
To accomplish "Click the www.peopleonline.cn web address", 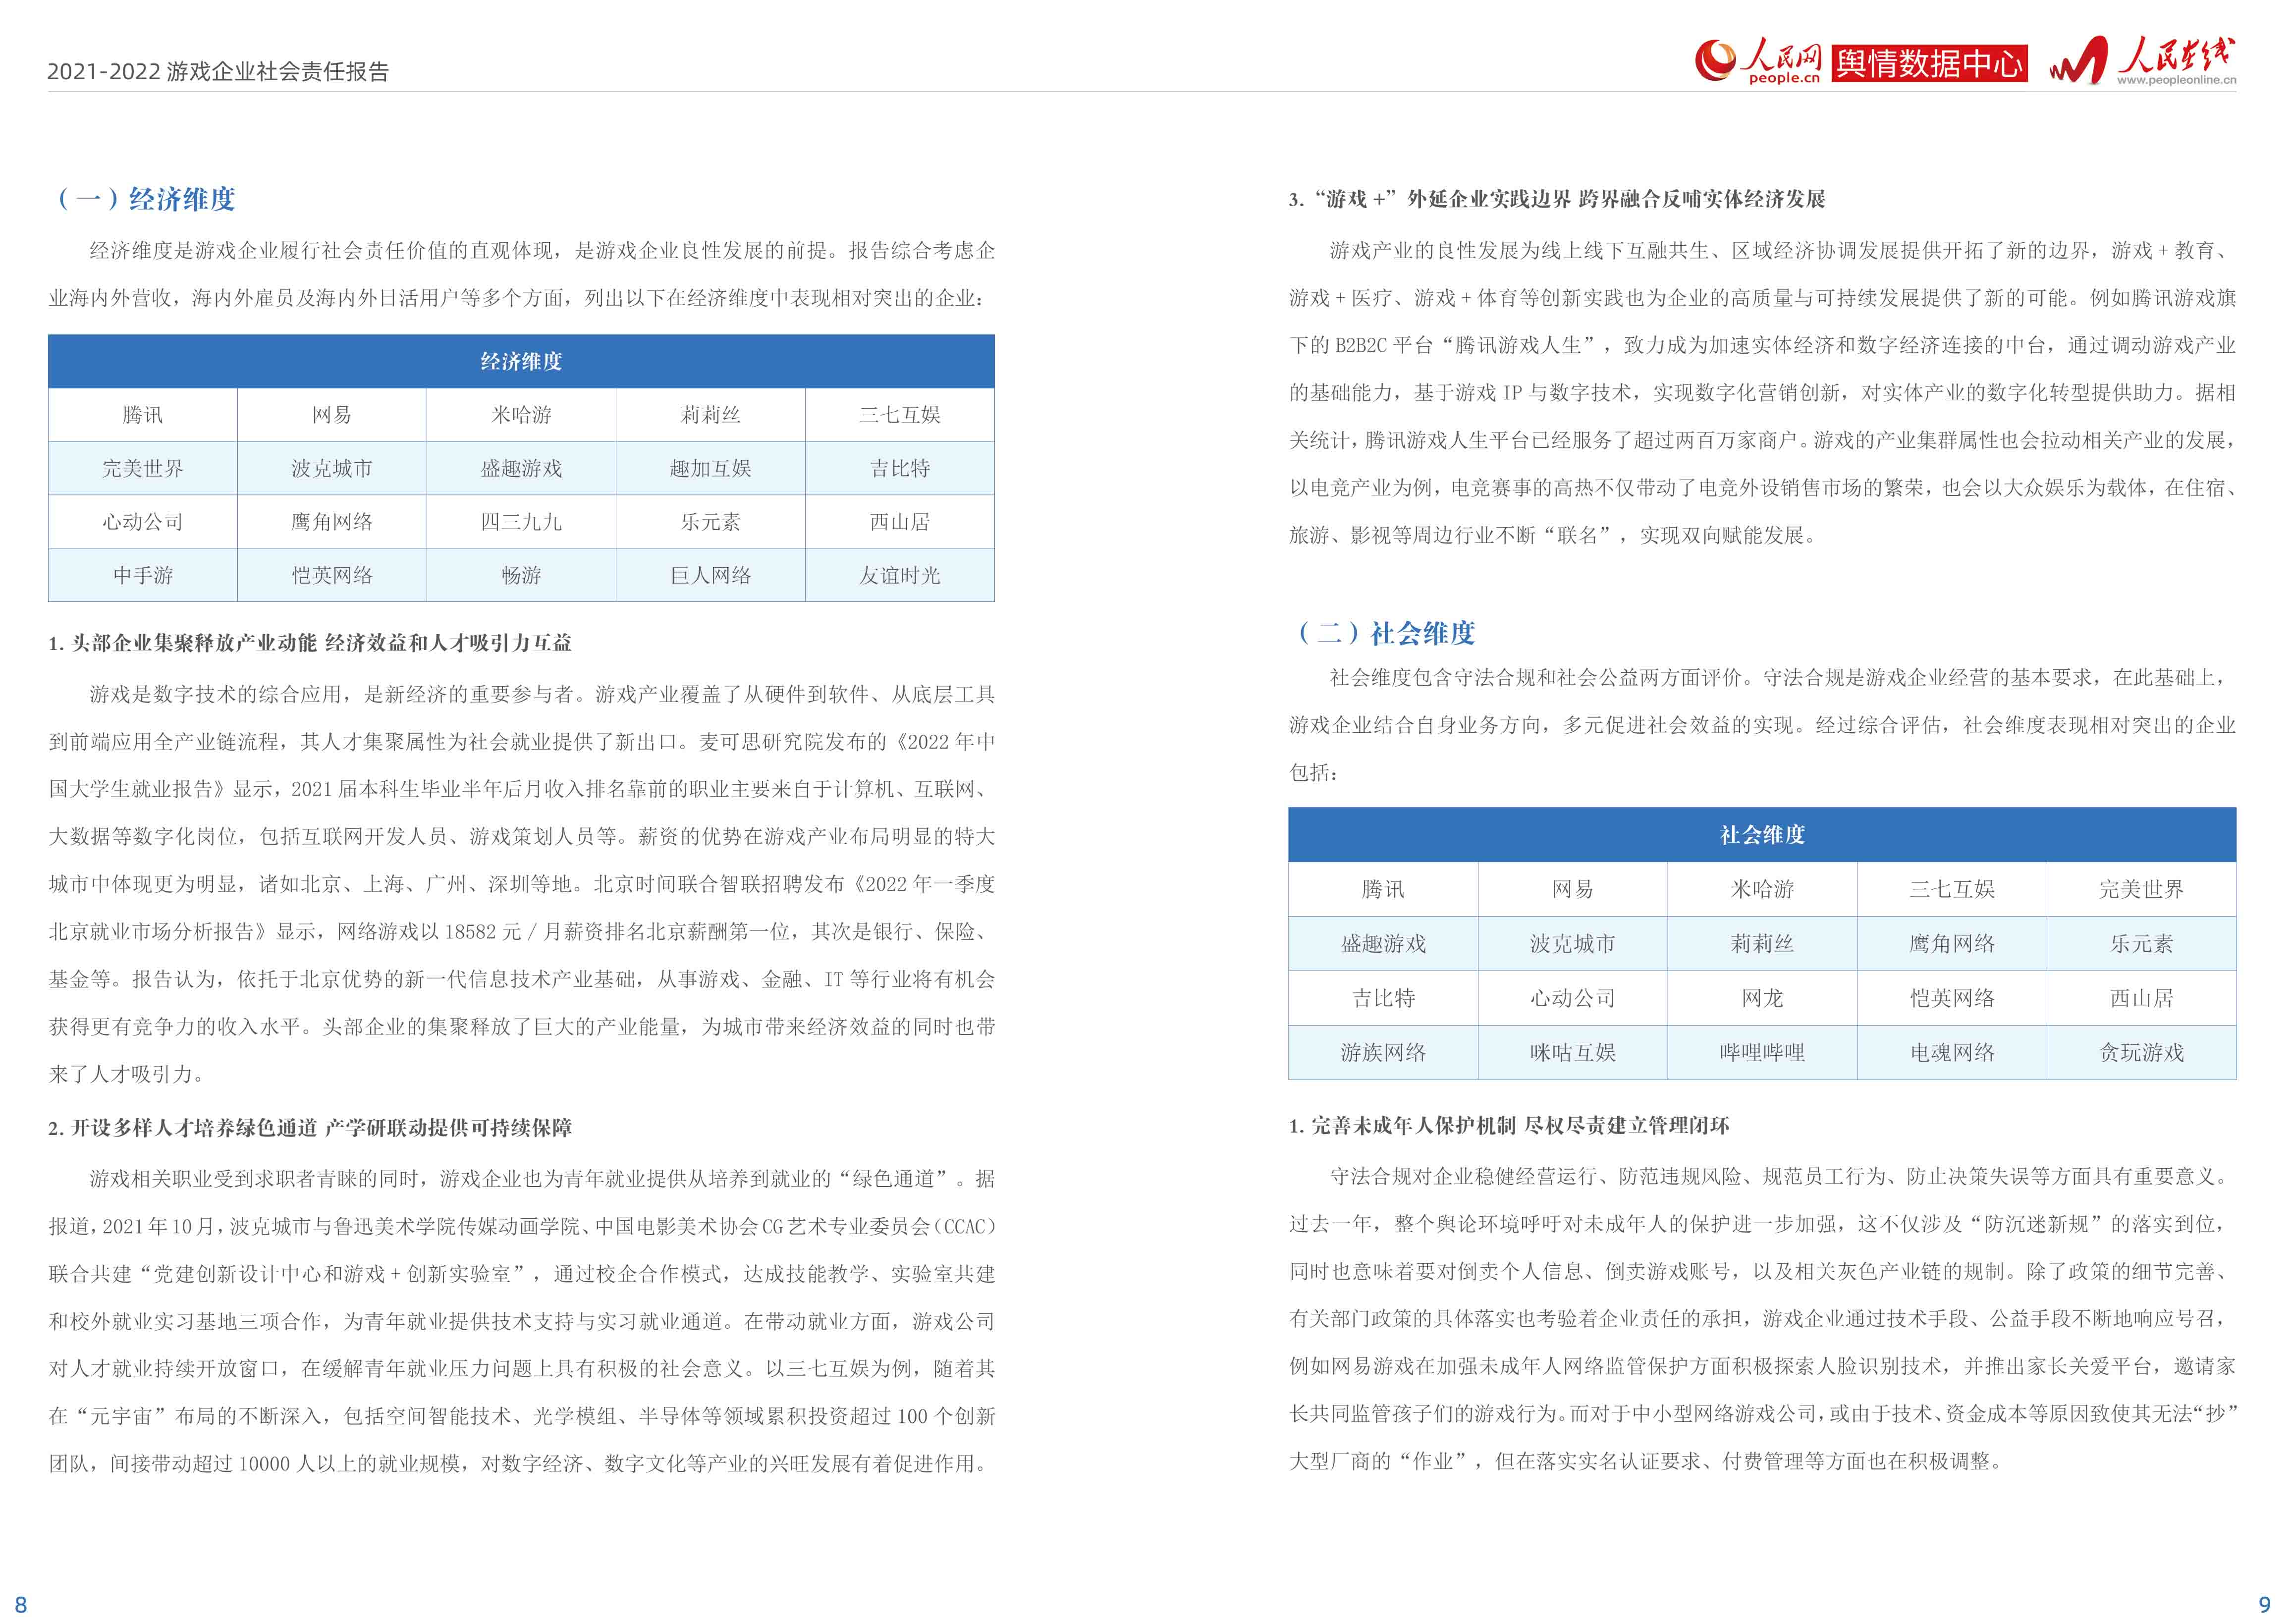I will click(x=2176, y=80).
